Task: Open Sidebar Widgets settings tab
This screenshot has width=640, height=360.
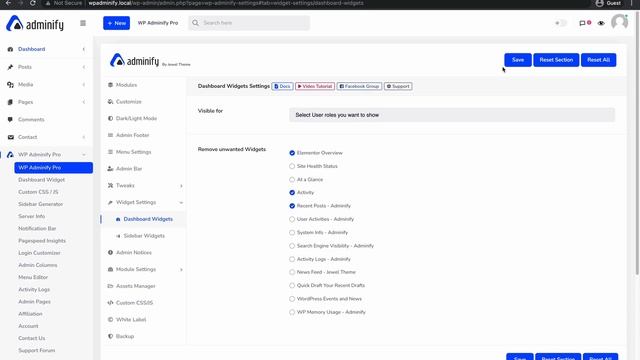Action: tap(143, 236)
